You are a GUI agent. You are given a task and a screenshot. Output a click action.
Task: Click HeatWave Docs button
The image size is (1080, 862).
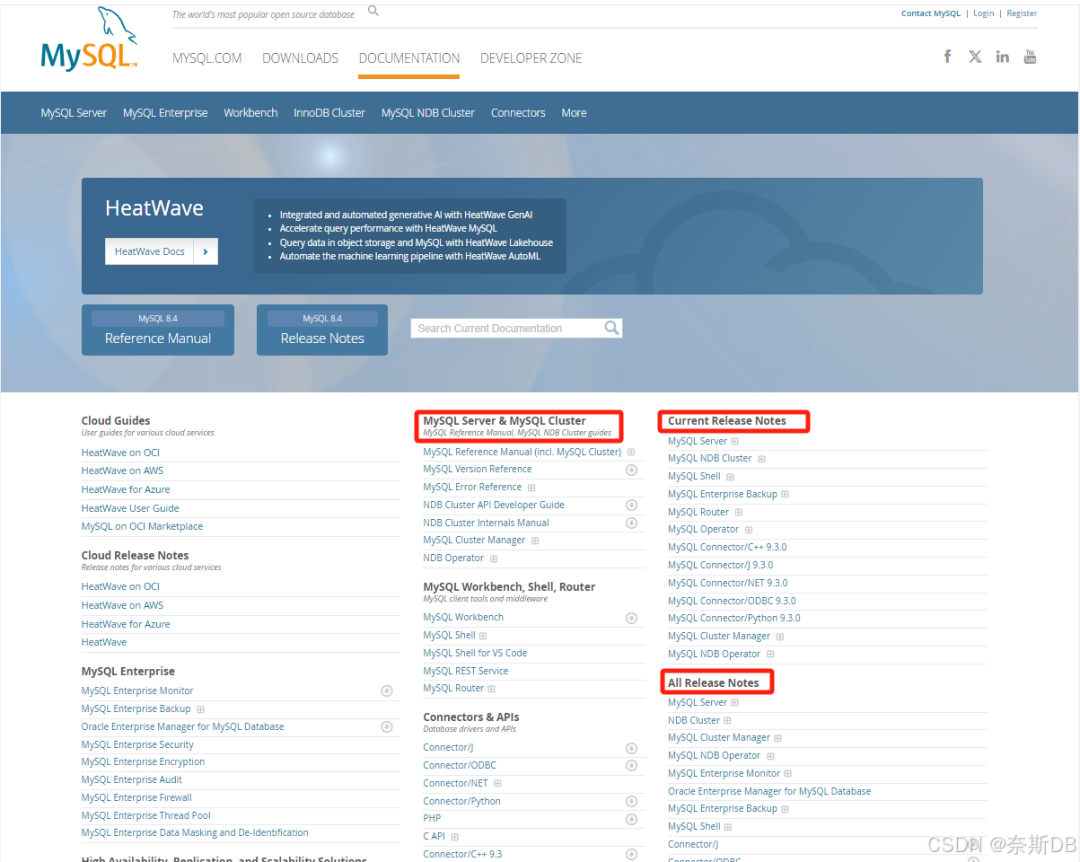149,252
